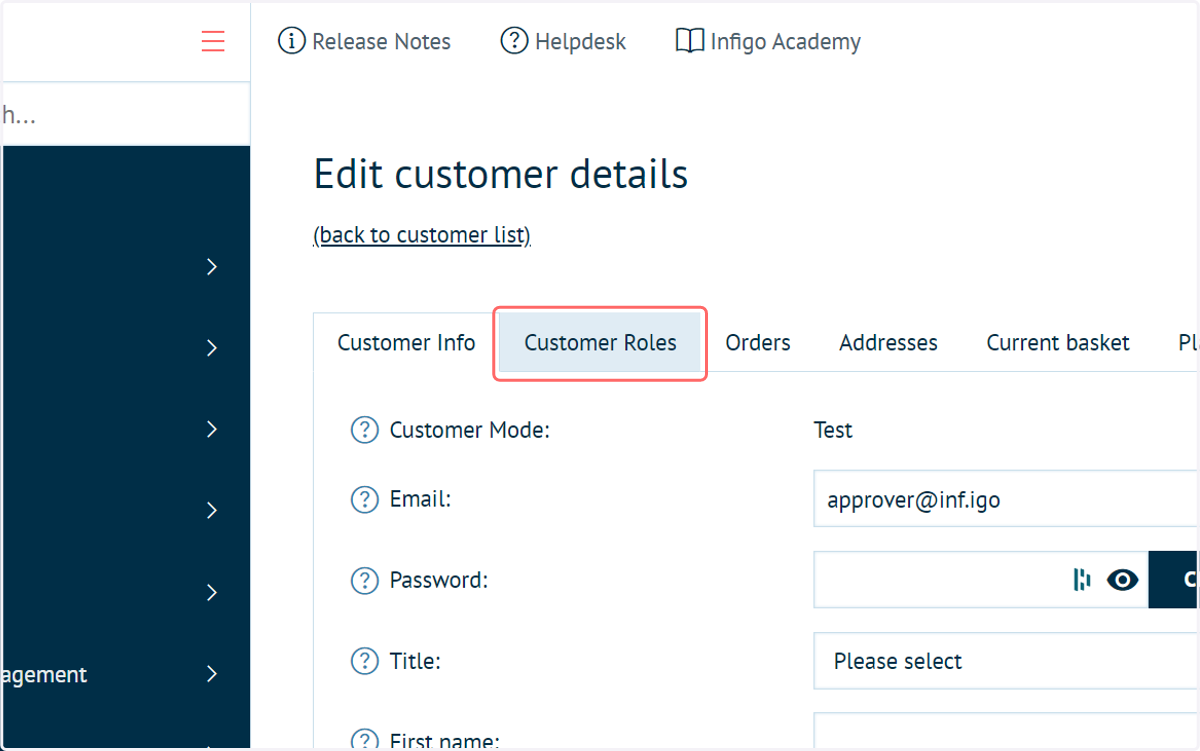Click the First name input field
Viewport: 1200px width, 751px height.
click(x=1006, y=732)
